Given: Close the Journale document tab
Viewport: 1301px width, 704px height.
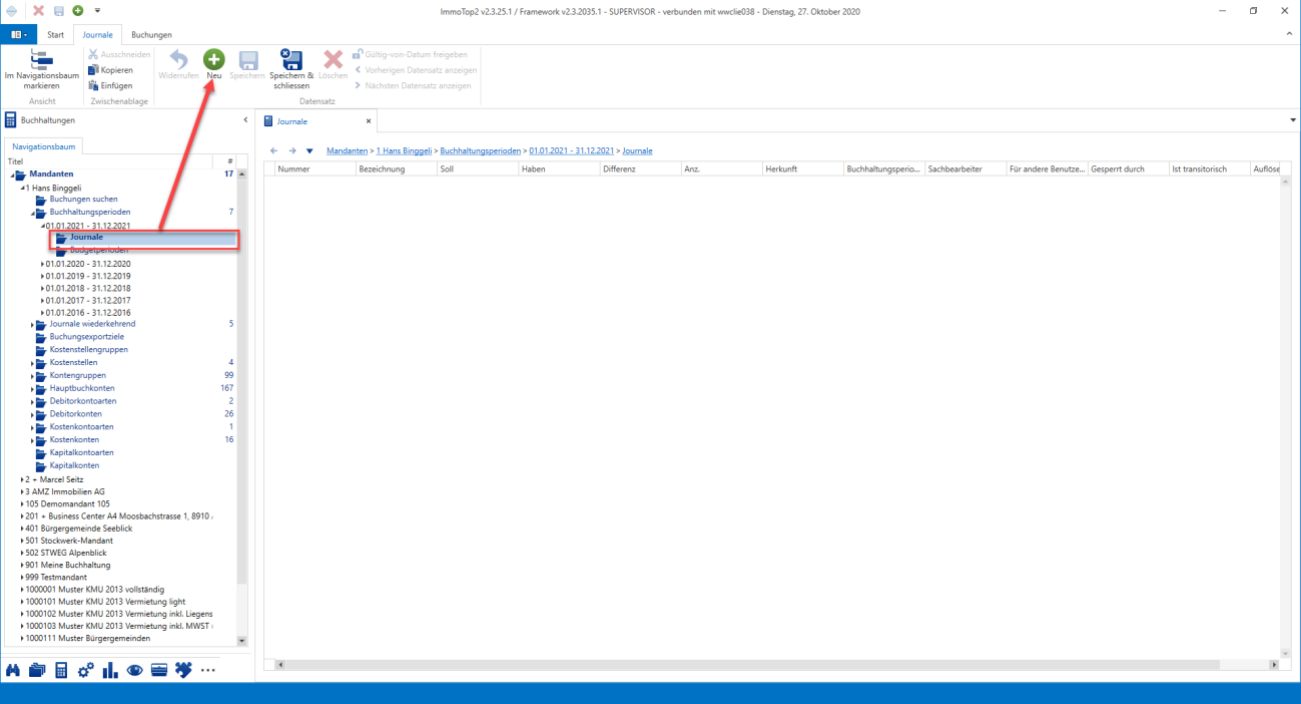Looking at the screenshot, I should 368,121.
